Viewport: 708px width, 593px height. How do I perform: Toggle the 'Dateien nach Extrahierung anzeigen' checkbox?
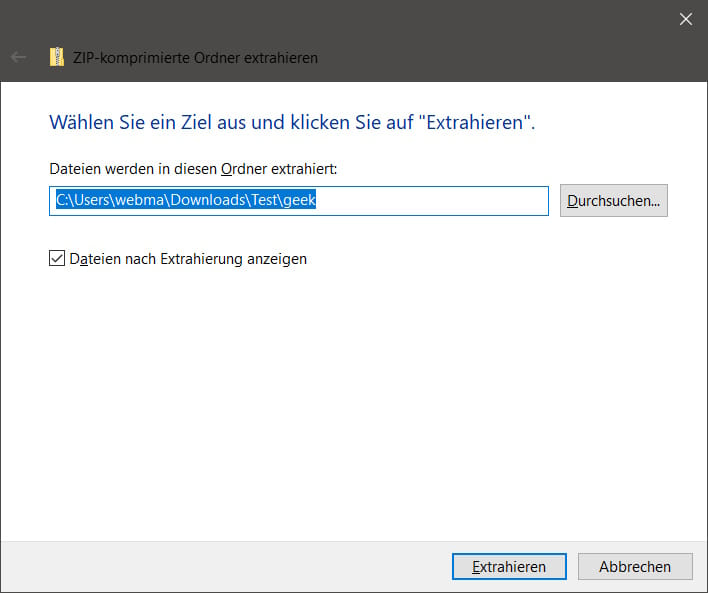(57, 258)
